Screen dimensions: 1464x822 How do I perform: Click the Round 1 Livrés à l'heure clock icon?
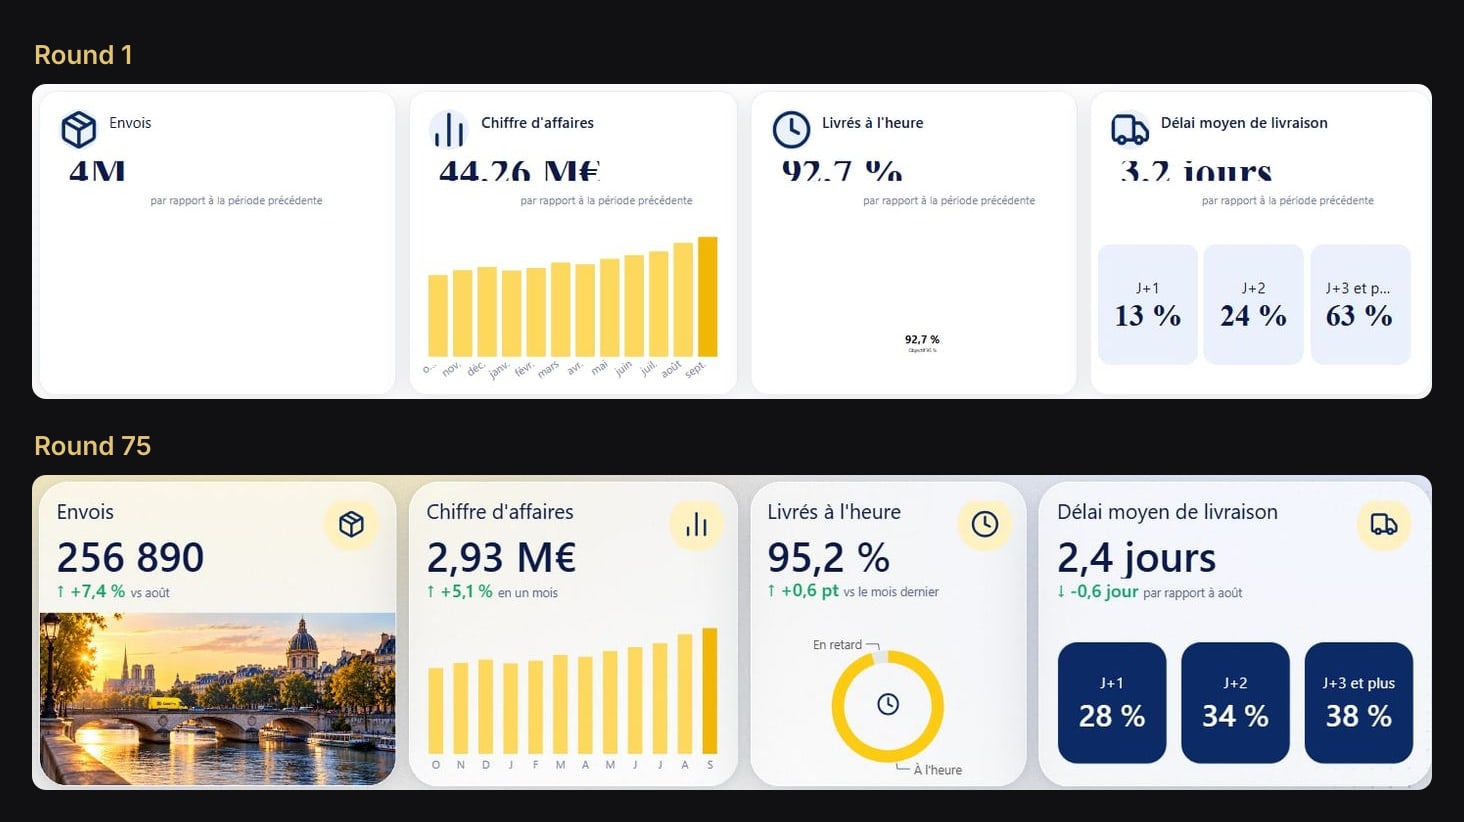pyautogui.click(x=791, y=130)
